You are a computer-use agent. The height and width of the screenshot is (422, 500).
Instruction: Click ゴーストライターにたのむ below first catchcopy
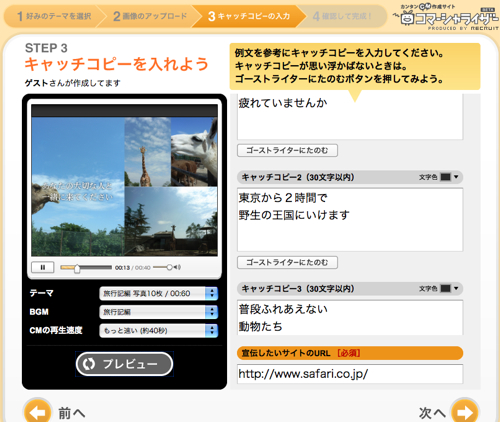tap(287, 150)
